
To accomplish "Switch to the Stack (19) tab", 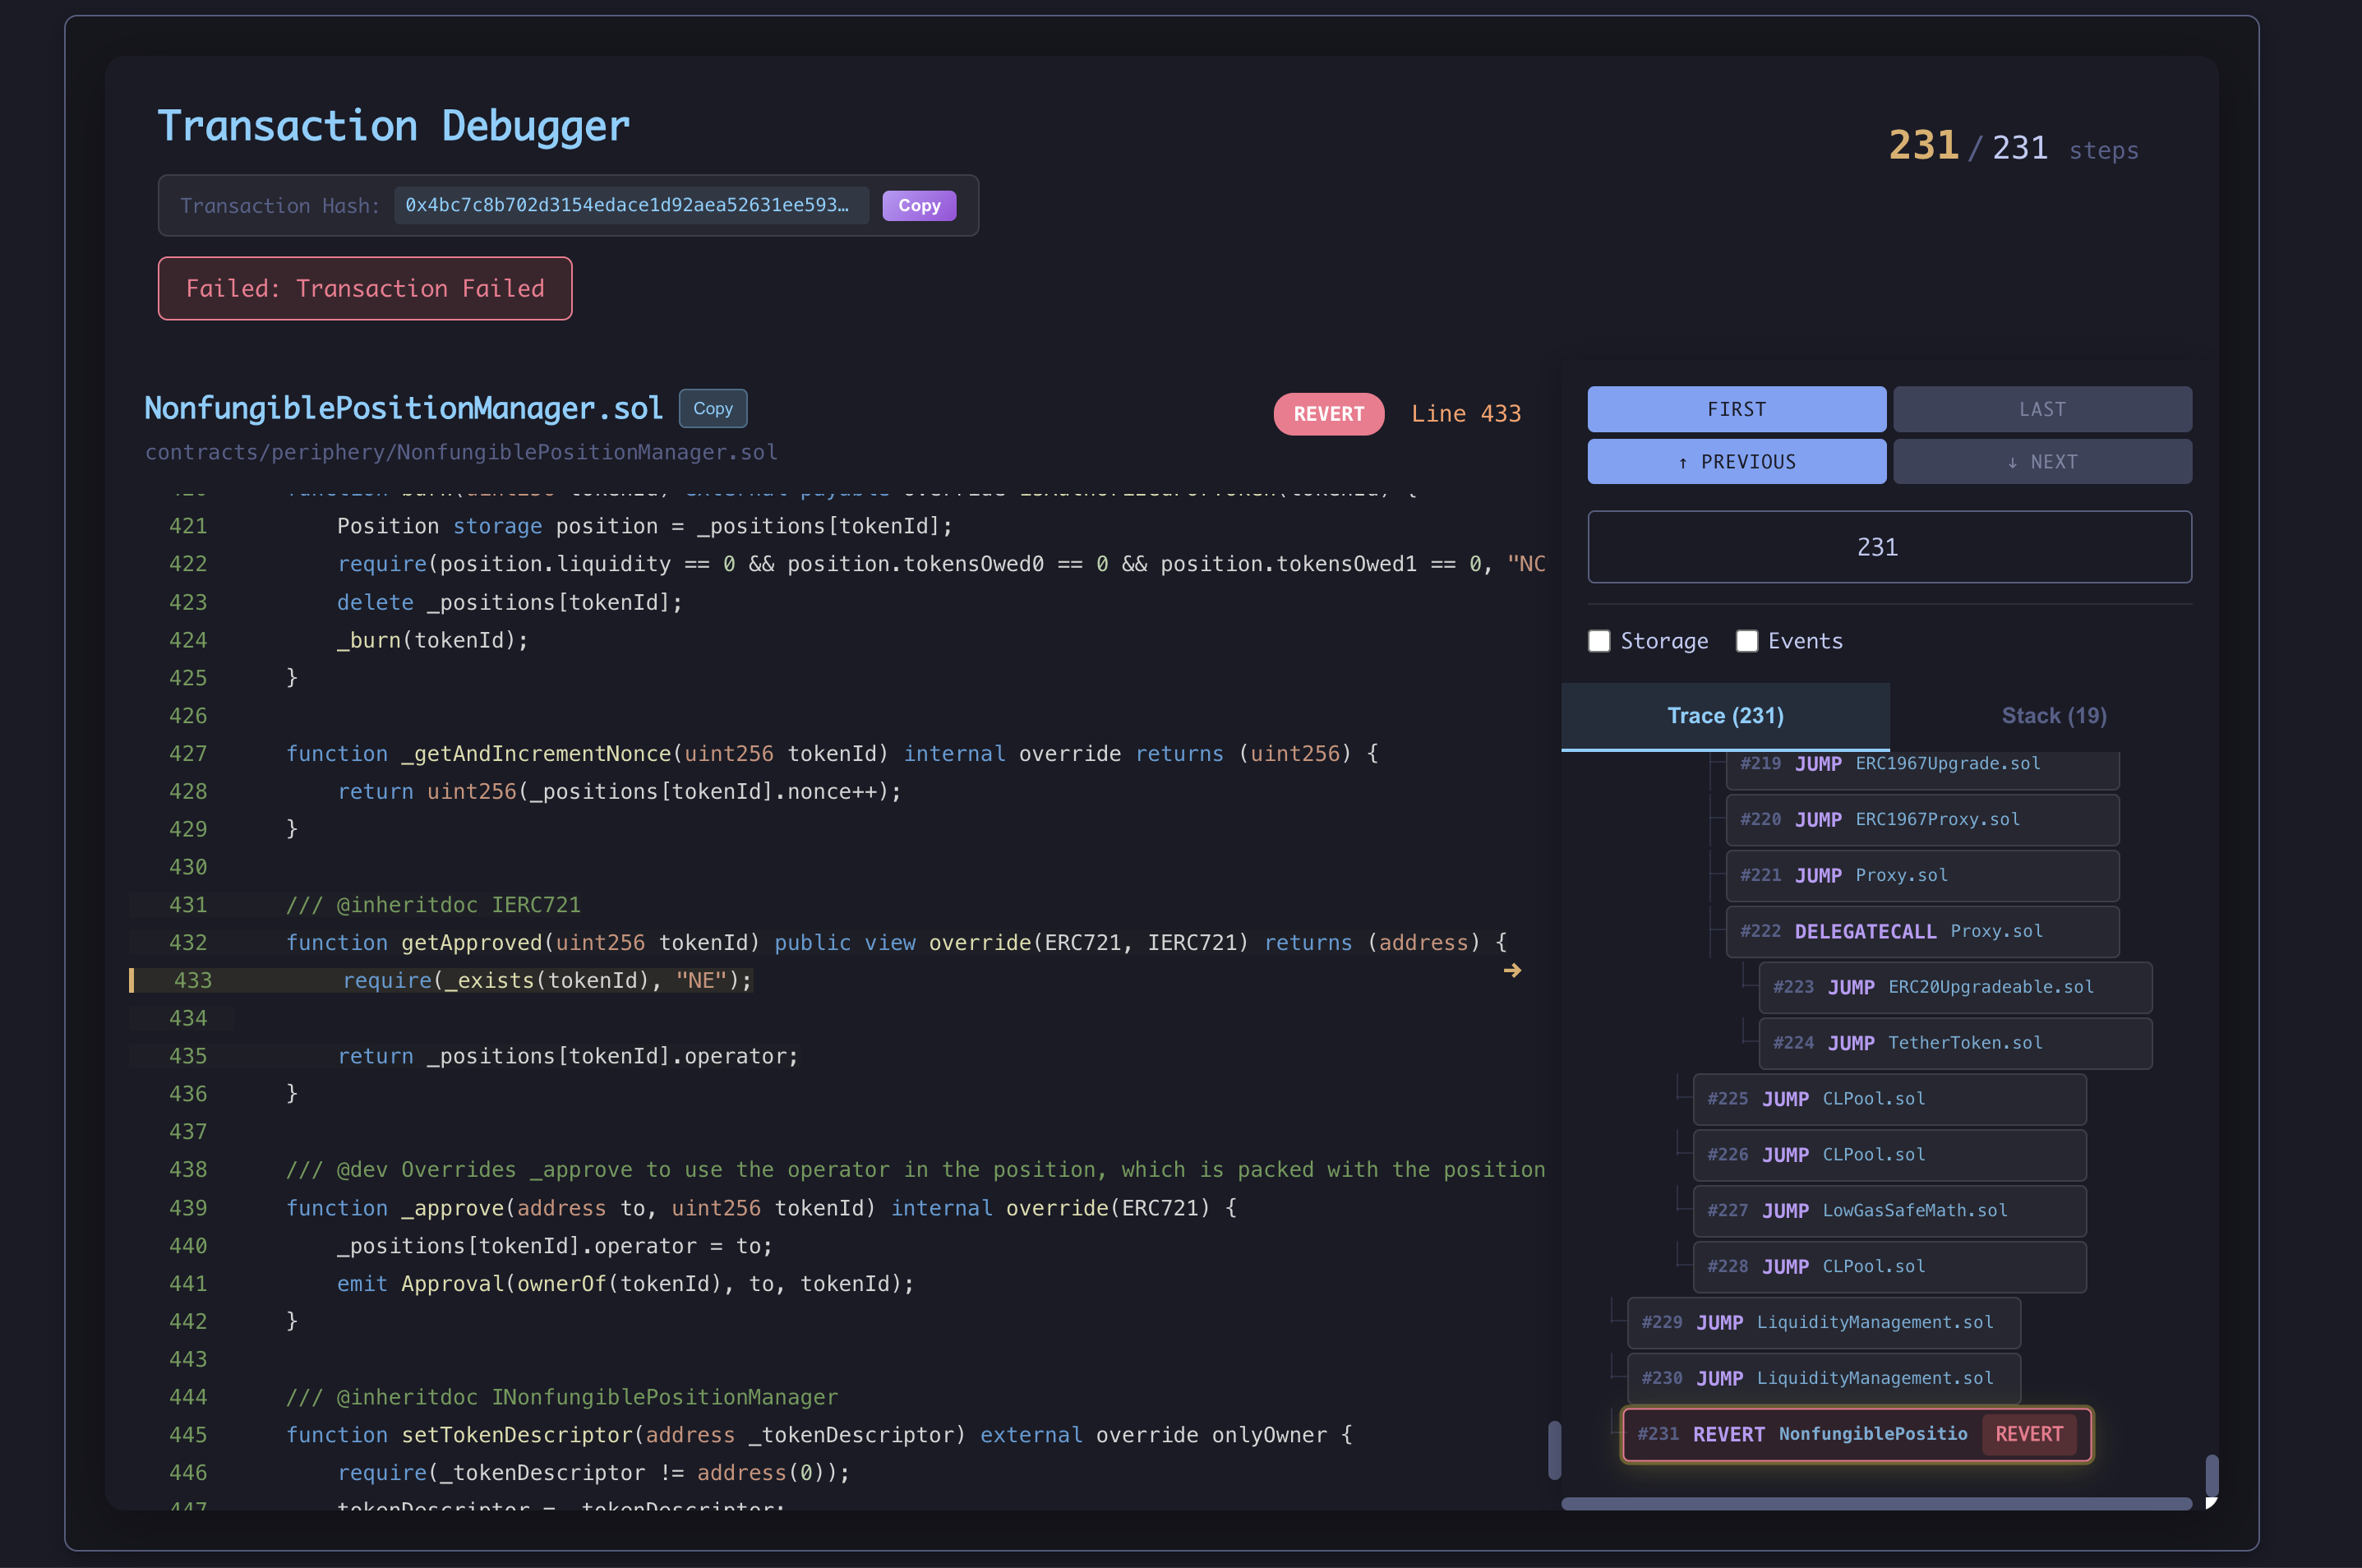I will pos(2053,716).
